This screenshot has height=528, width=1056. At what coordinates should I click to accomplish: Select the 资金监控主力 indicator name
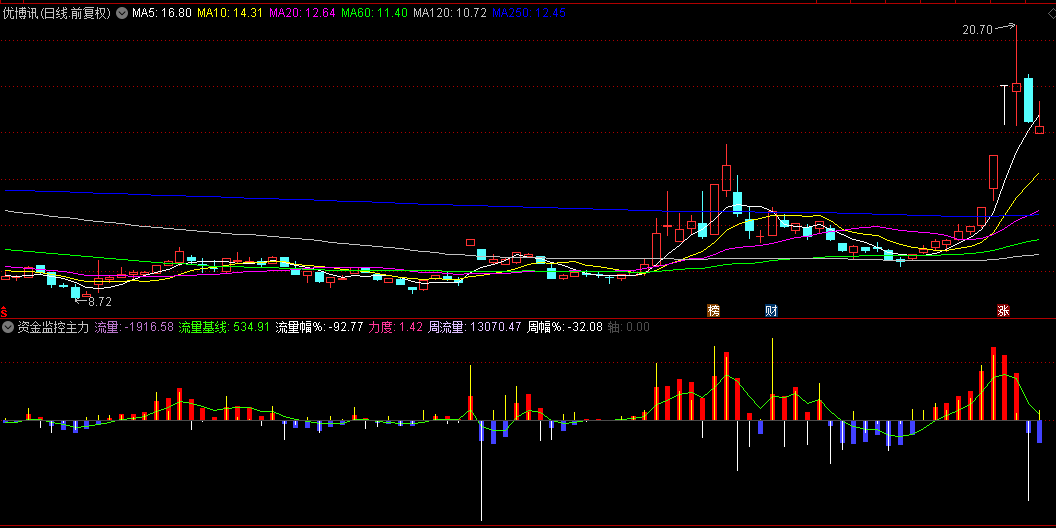click(53, 328)
